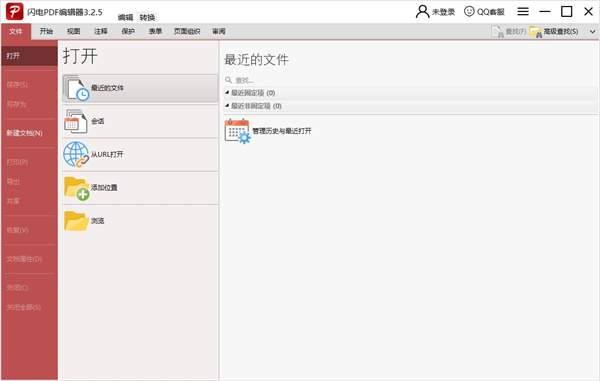Click the 浏览 label
This screenshot has width=600, height=381.
[x=98, y=221]
